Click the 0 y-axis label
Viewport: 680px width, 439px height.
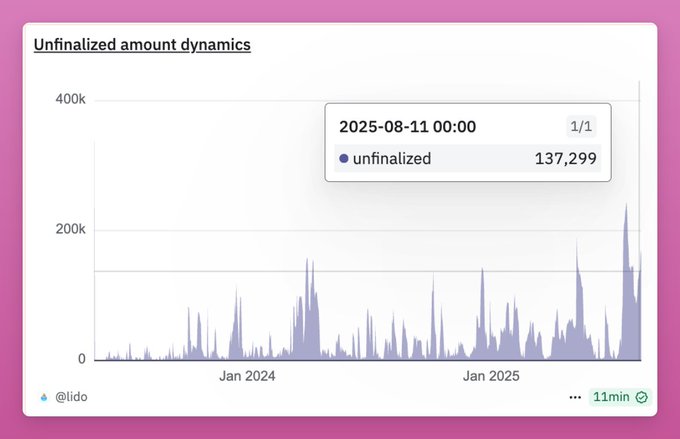82,359
